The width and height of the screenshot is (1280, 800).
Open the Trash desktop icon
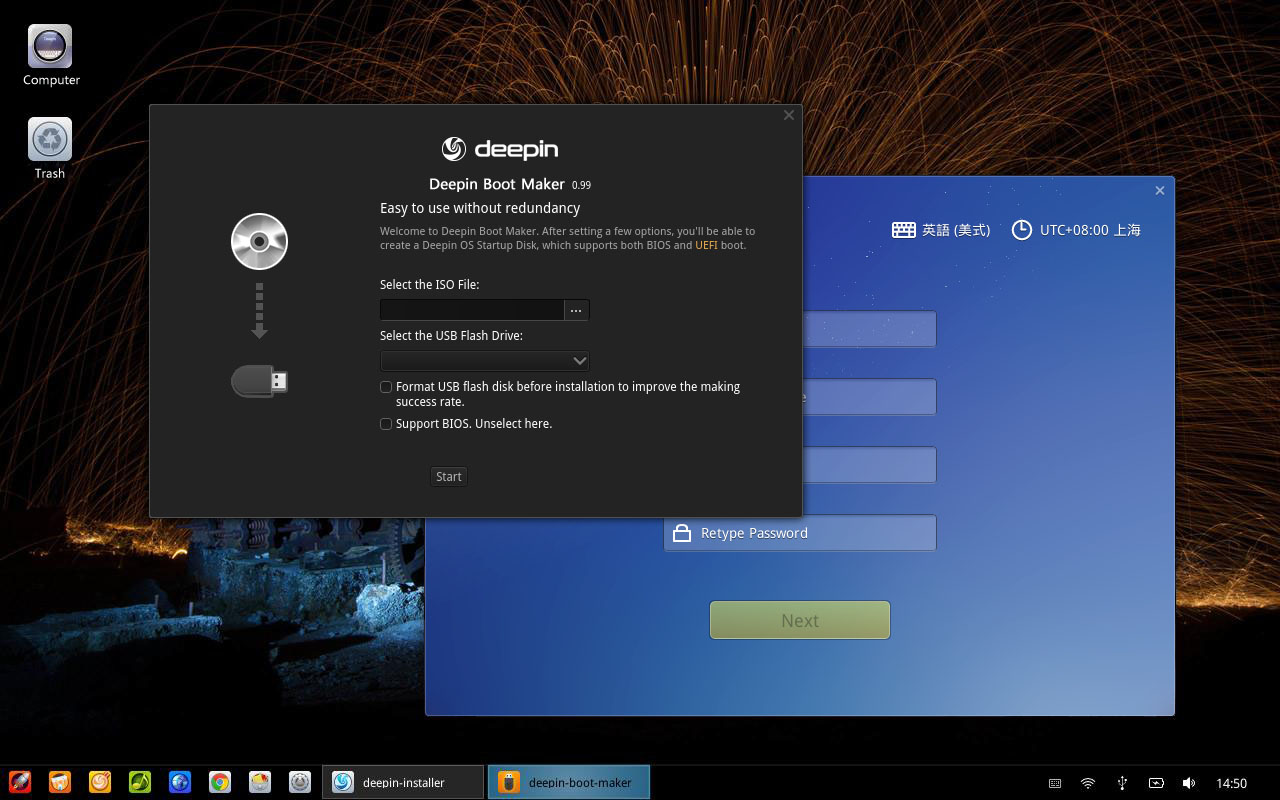(x=50, y=148)
